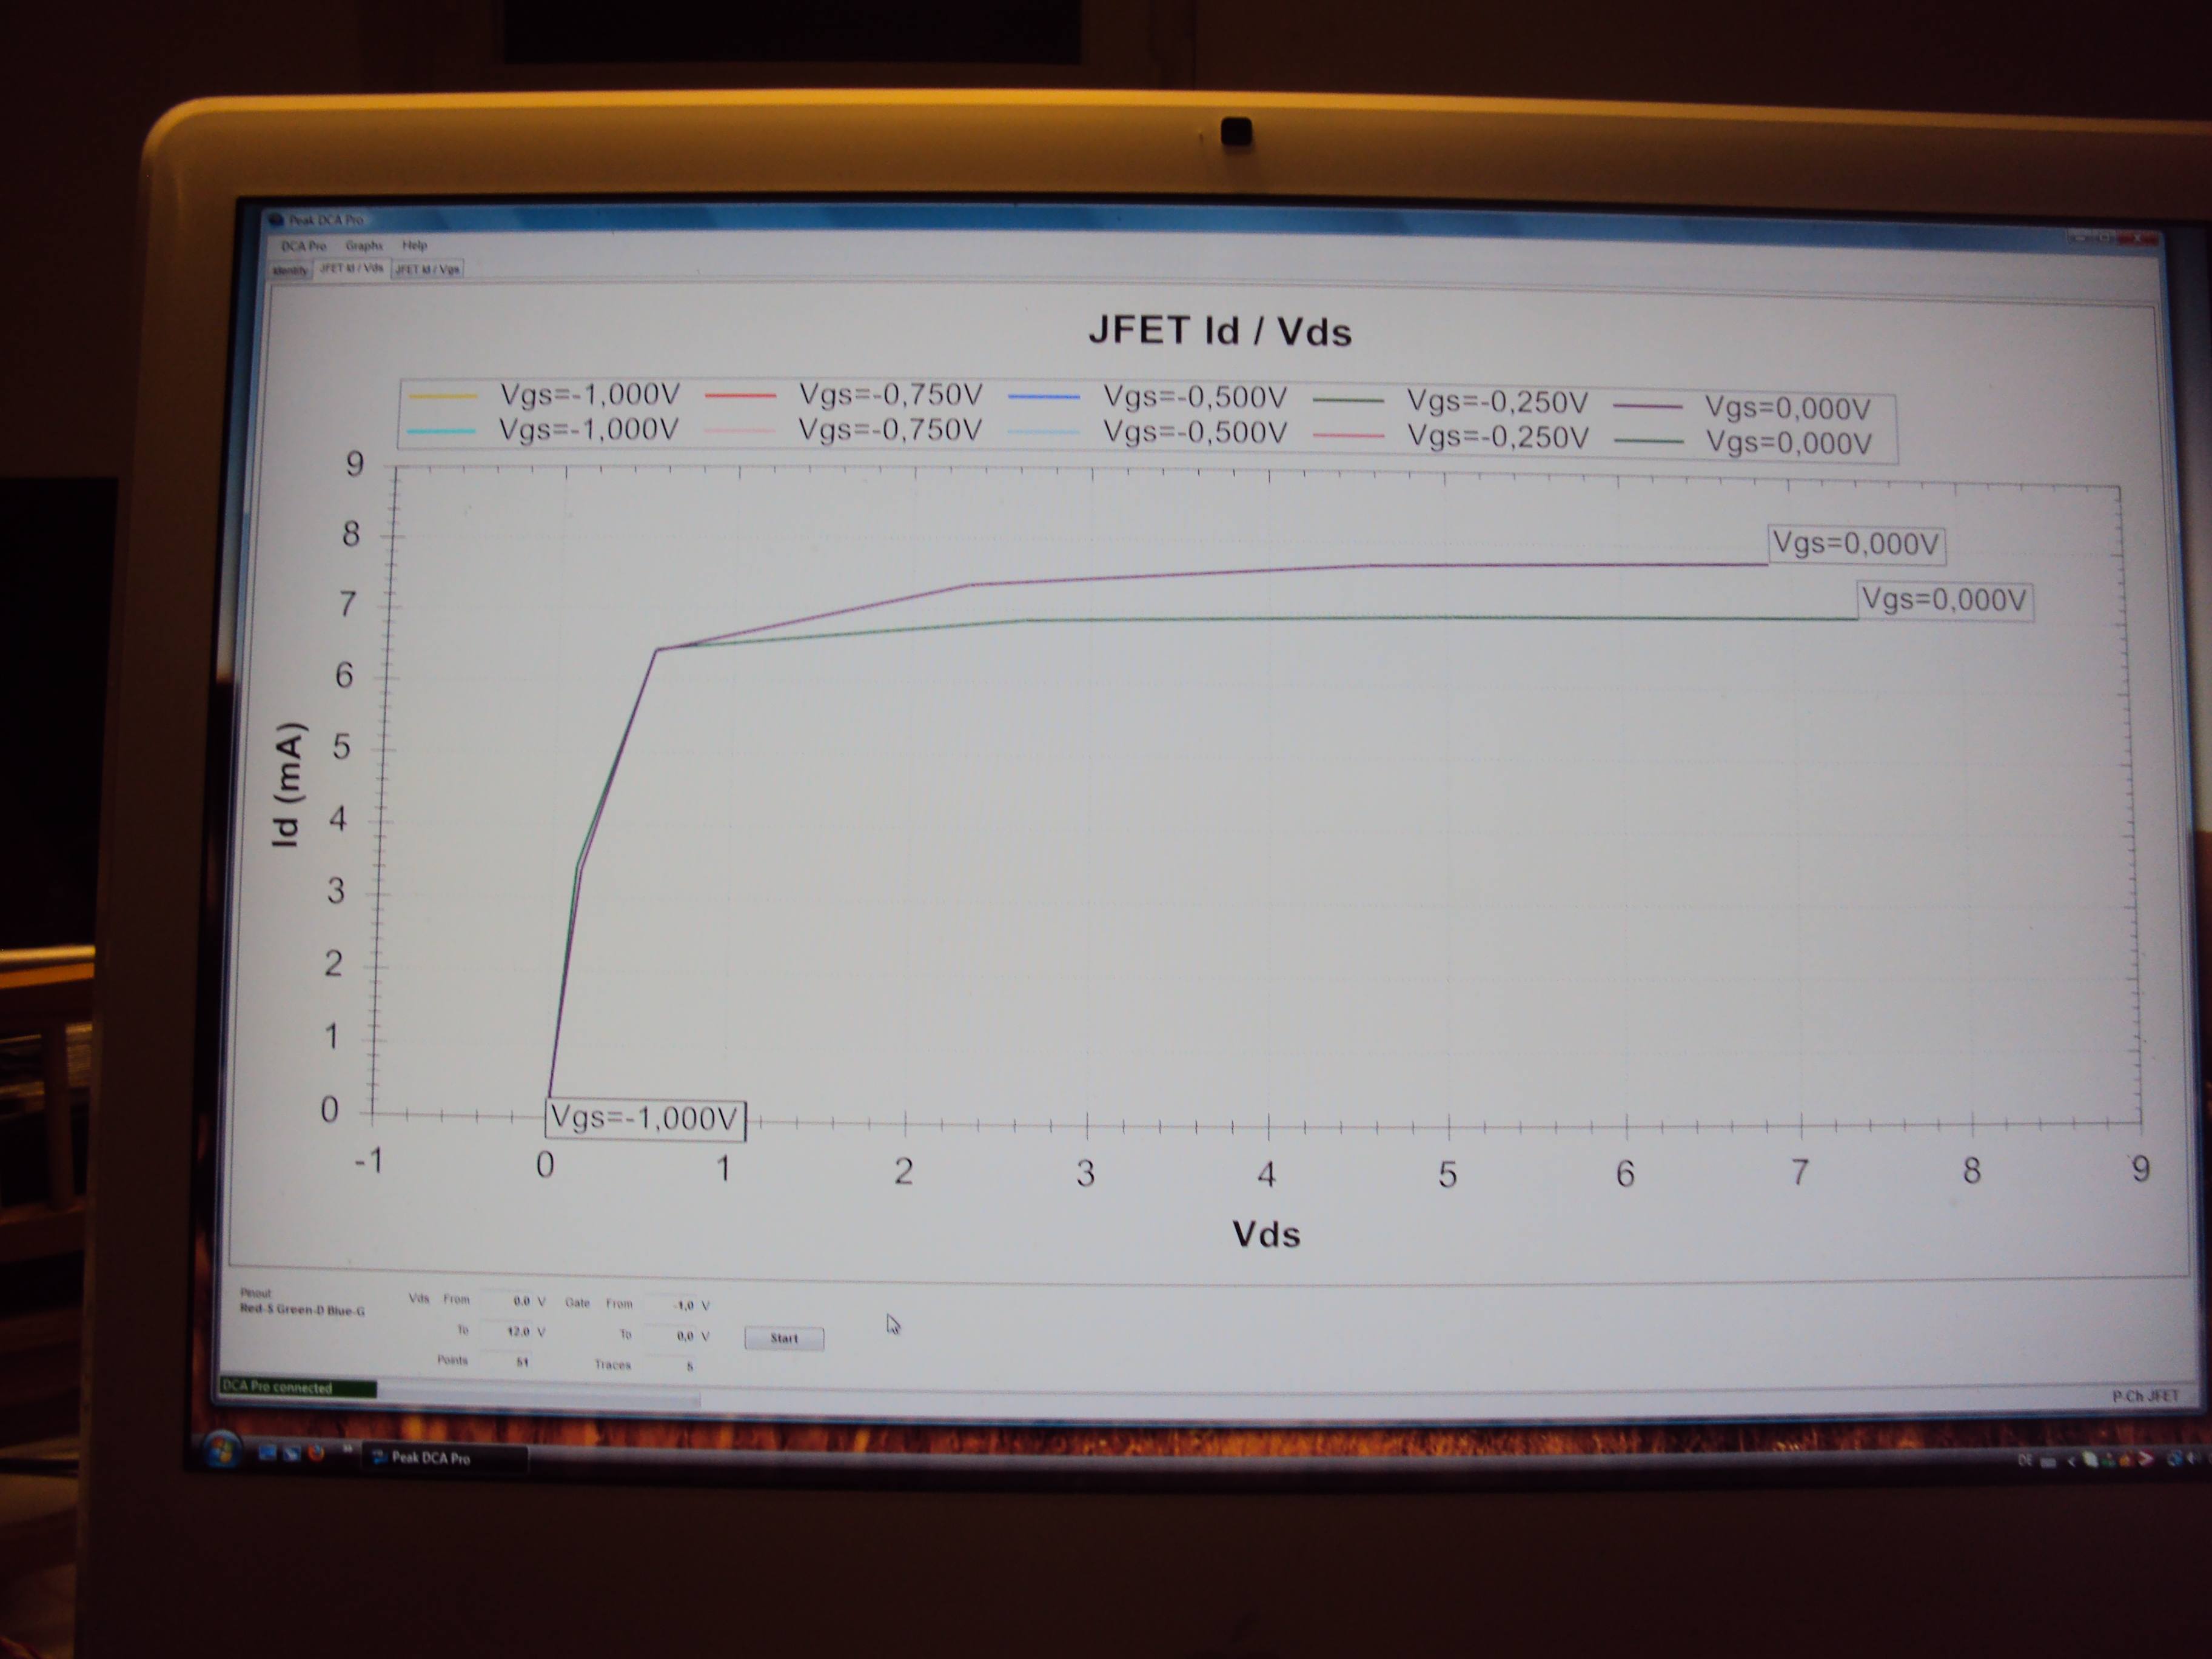
Task: Click the orange tray icon
Action: (2125, 1460)
